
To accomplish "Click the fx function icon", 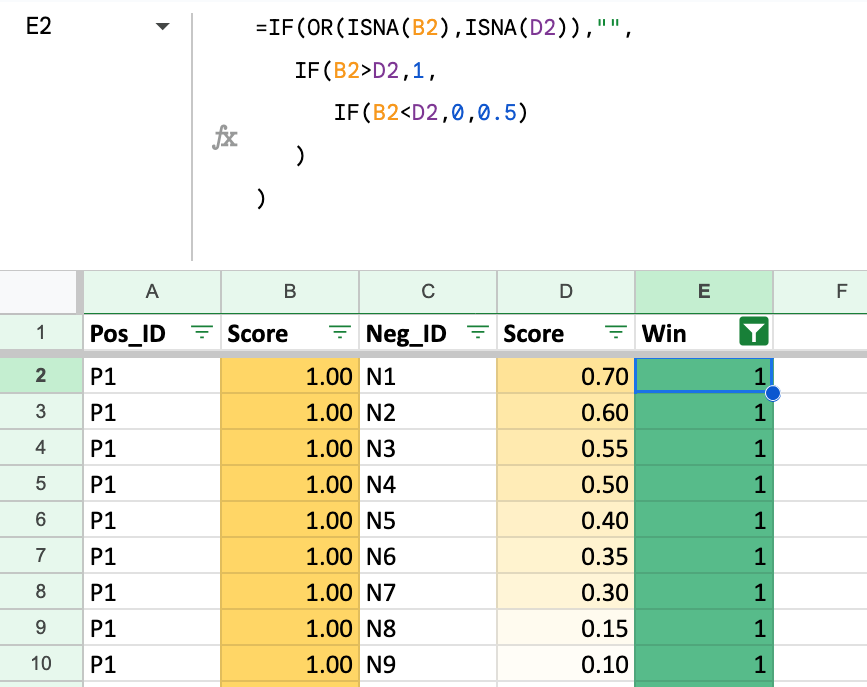I will tap(225, 138).
